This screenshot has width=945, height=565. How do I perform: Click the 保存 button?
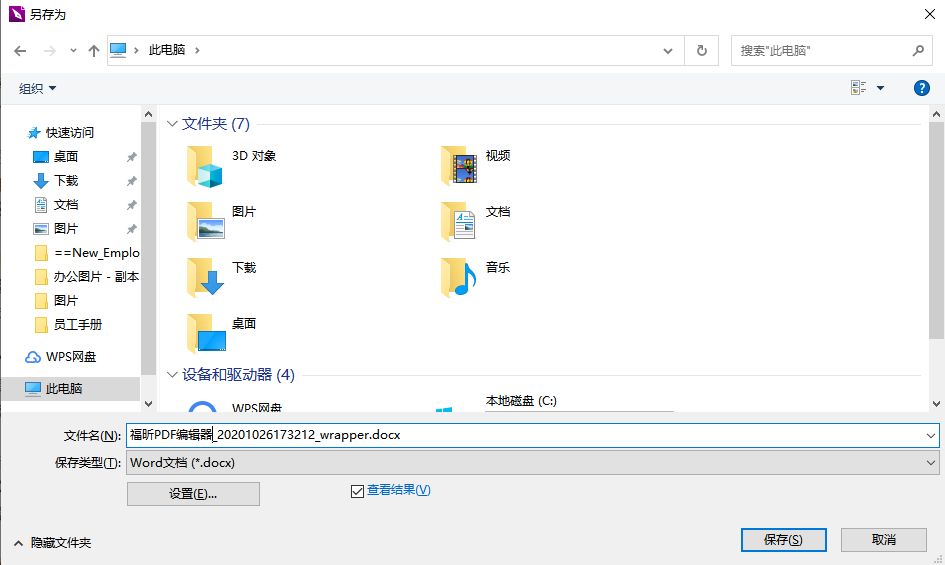pos(783,540)
